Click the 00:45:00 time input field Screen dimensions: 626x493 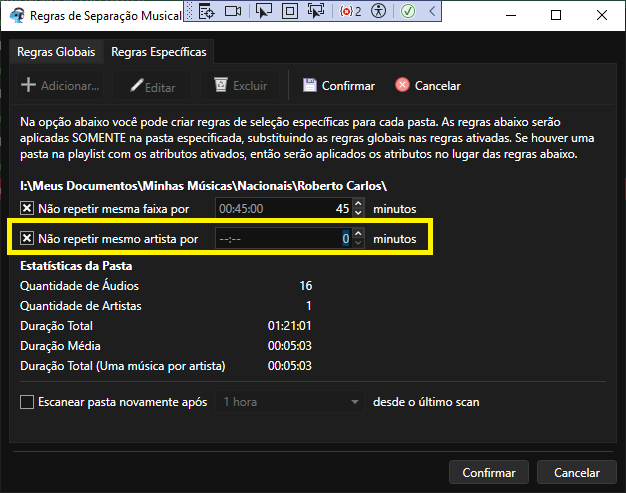coord(270,210)
